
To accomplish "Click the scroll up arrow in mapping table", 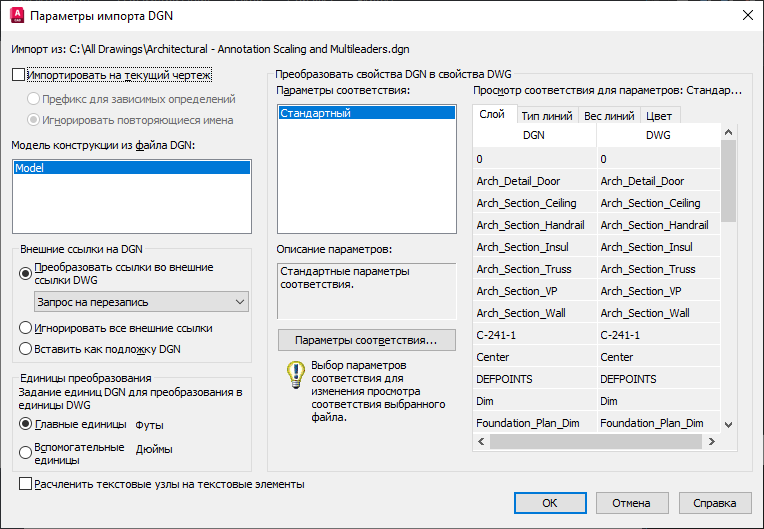I will 728,132.
